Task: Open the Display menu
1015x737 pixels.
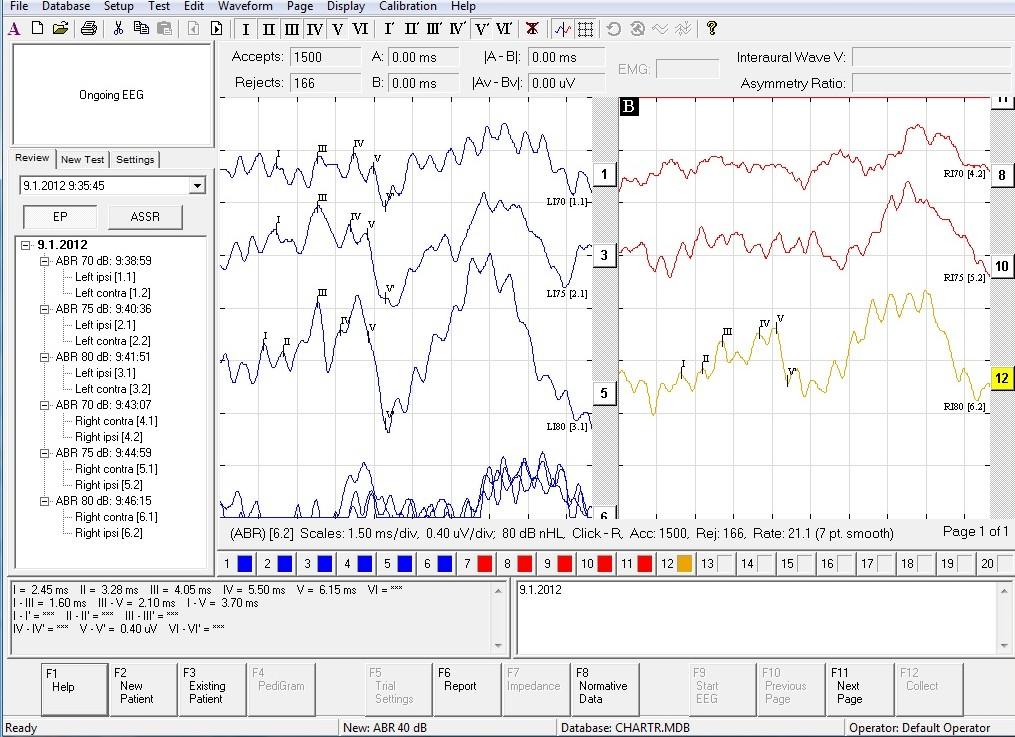Action: click(346, 6)
